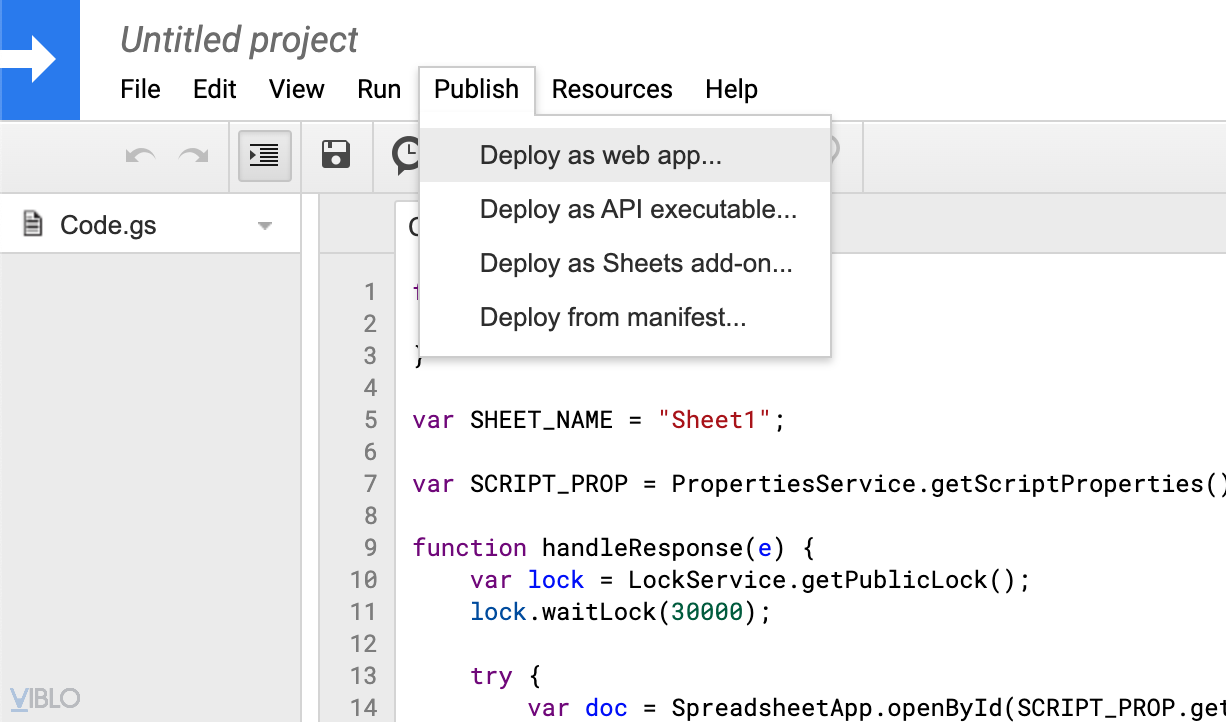Open the View menu

coord(297,89)
